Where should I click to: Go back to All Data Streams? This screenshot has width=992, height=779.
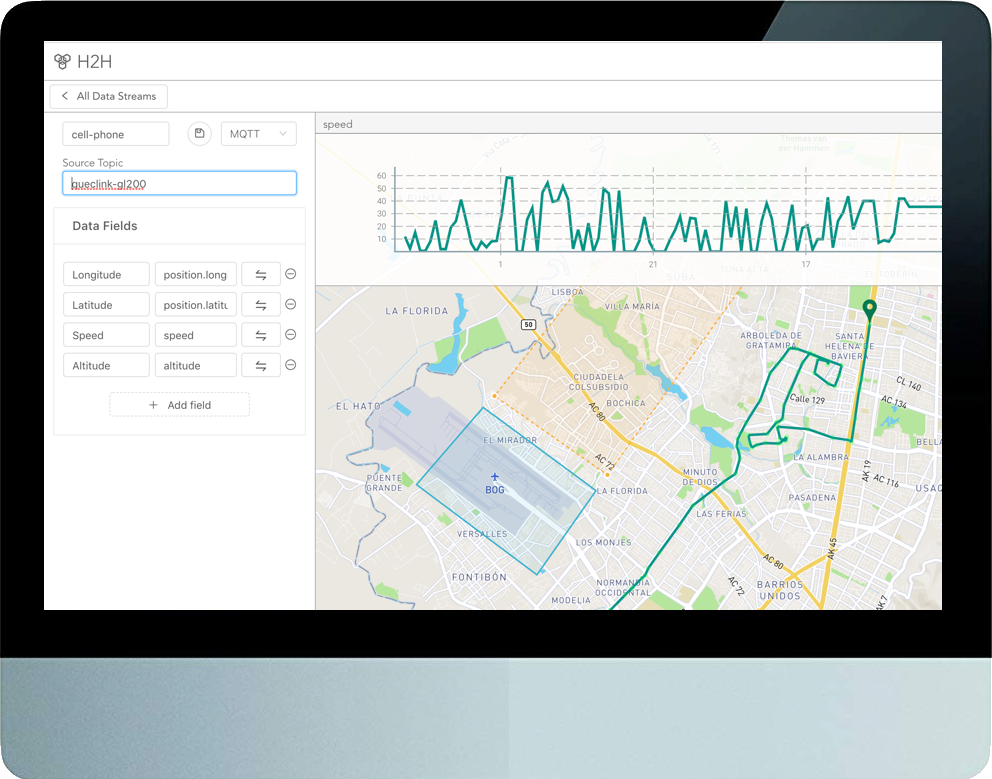click(x=109, y=96)
